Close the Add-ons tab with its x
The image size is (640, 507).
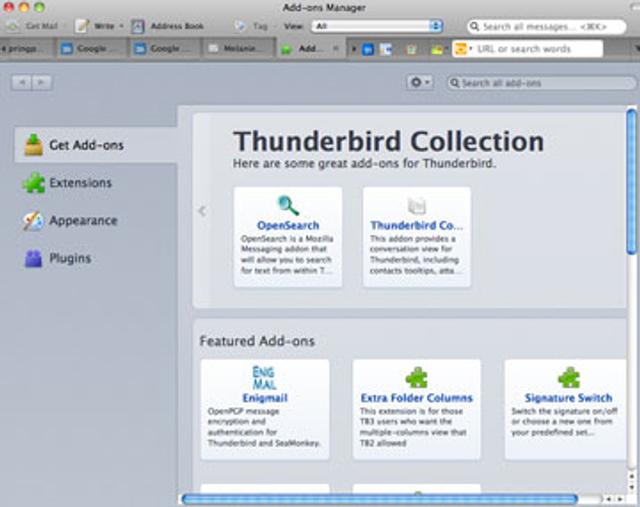(336, 49)
